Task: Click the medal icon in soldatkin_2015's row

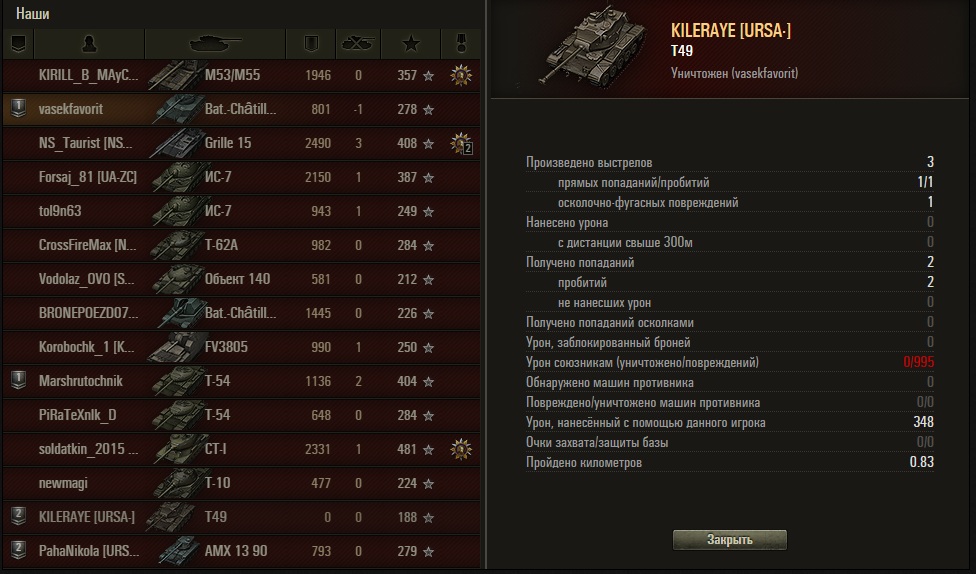Action: tap(460, 449)
